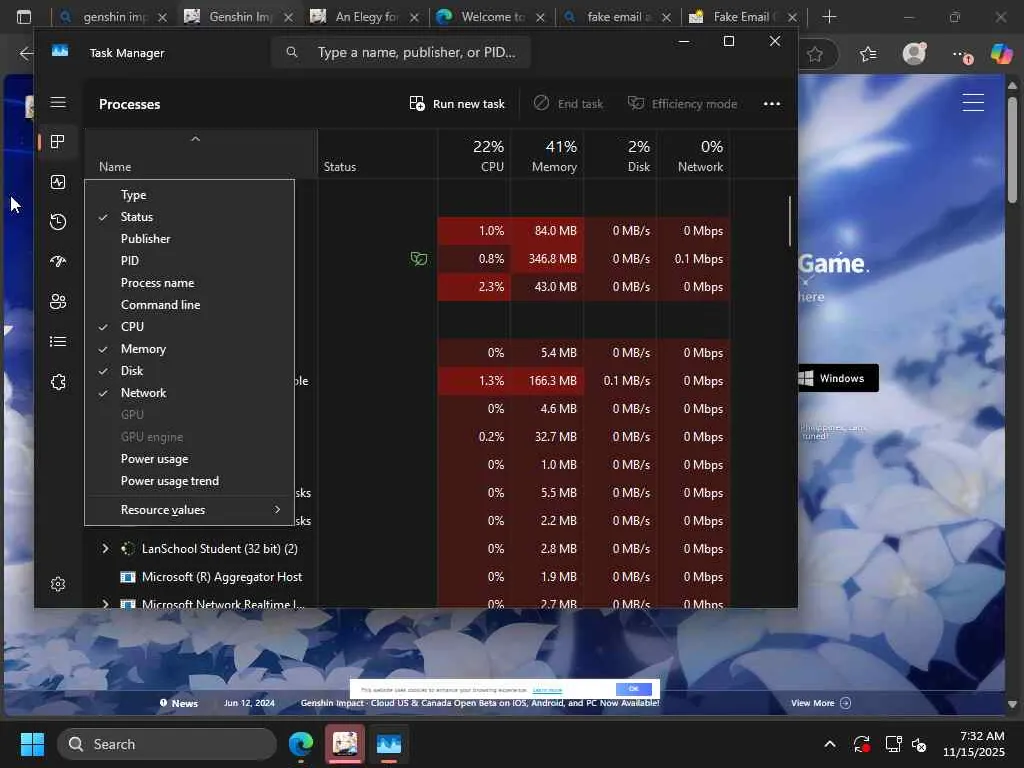This screenshot has width=1024, height=768.
Task: Open Details page icon in sidebar
Action: (58, 342)
